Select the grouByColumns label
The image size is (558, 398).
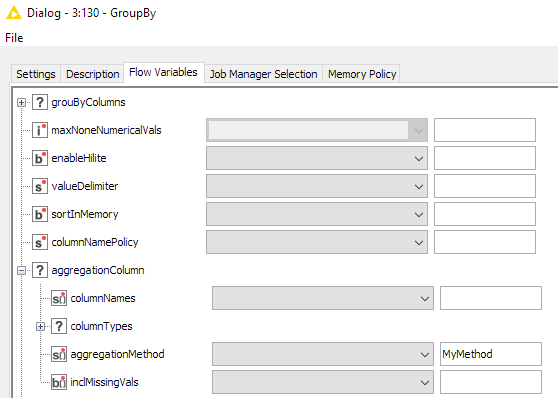[88, 103]
